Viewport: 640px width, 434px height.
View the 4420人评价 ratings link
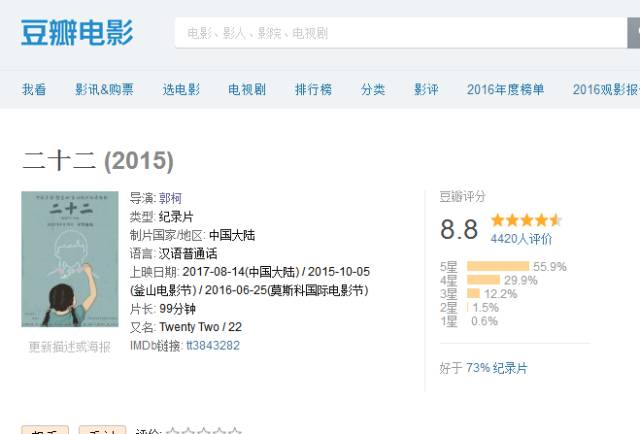(x=521, y=239)
